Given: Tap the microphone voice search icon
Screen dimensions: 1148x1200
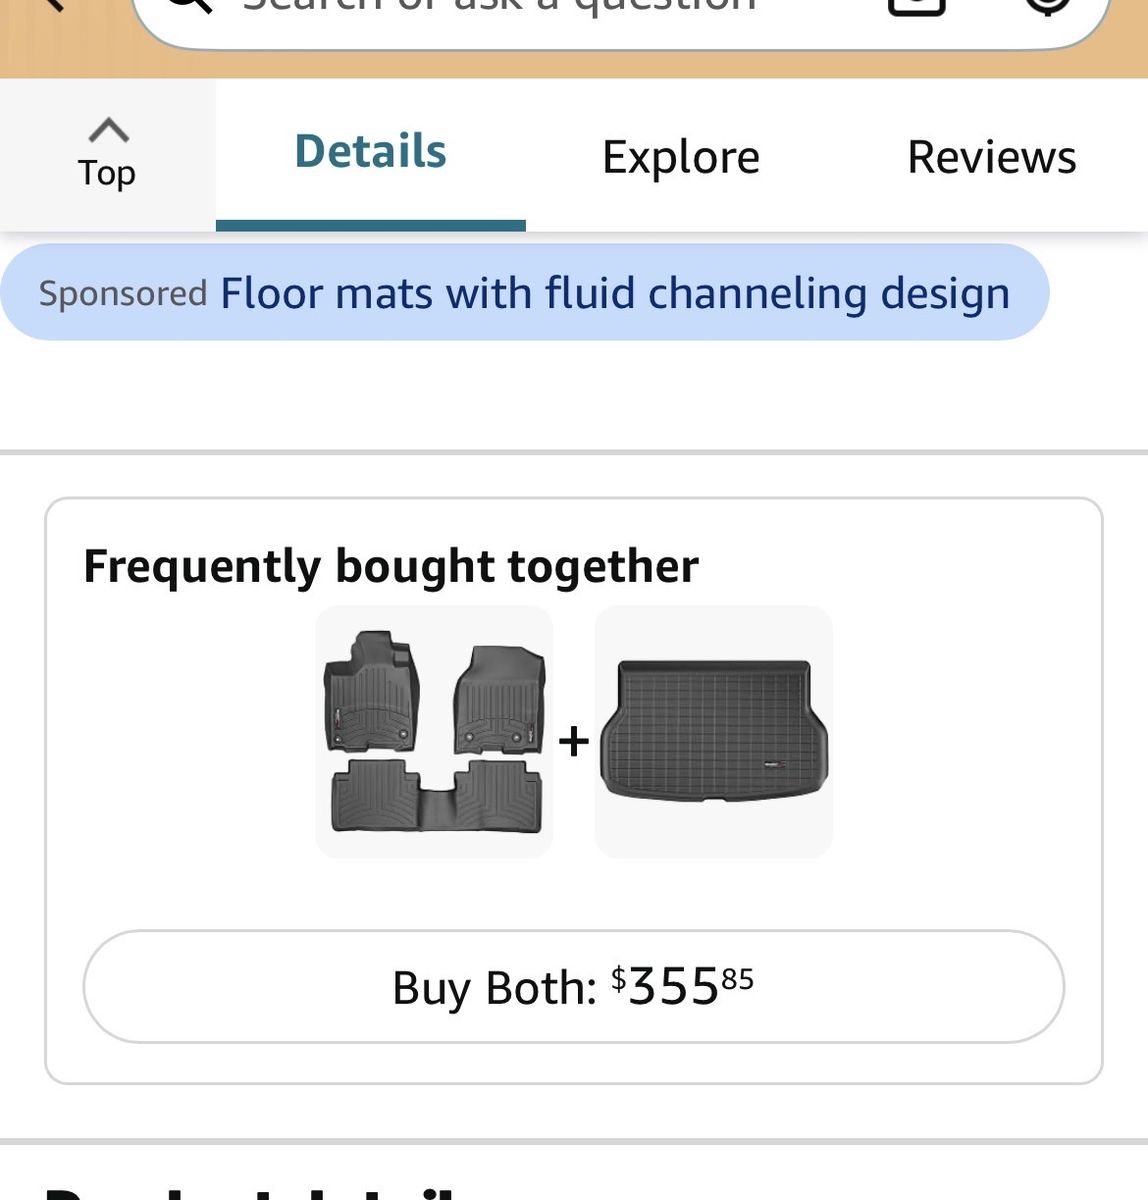Looking at the screenshot, I should pyautogui.click(x=1046, y=6).
